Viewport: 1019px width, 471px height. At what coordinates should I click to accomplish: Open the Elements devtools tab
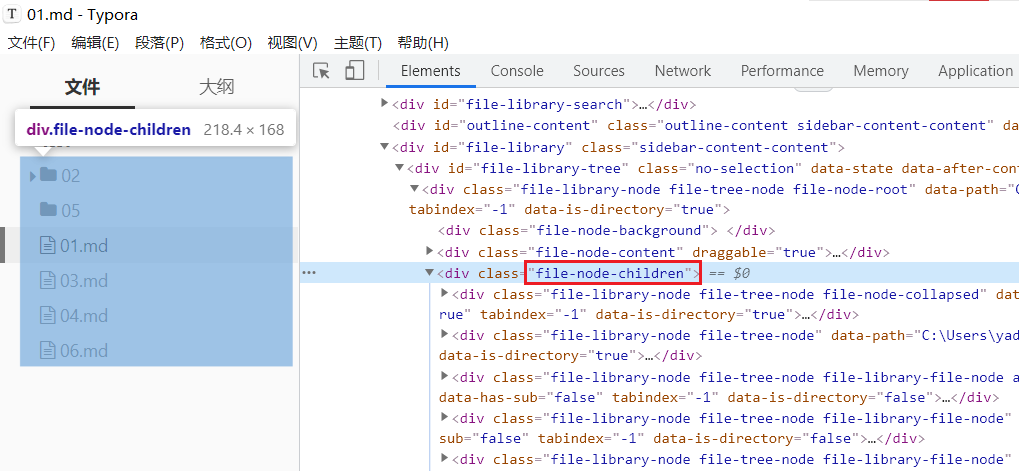430,71
